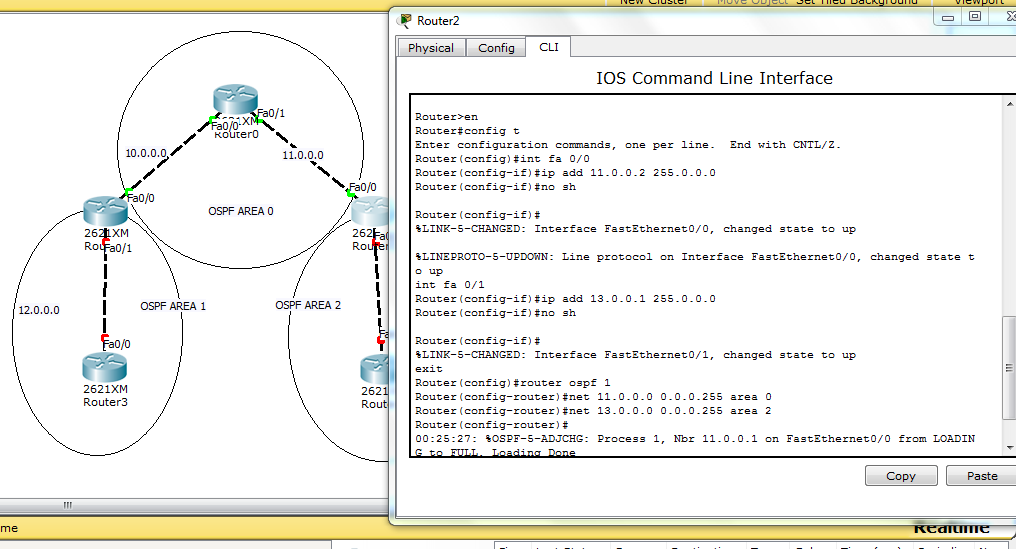This screenshot has height=549, width=1016.
Task: Click the CLI scrollbar up arrow
Action: (1010, 103)
